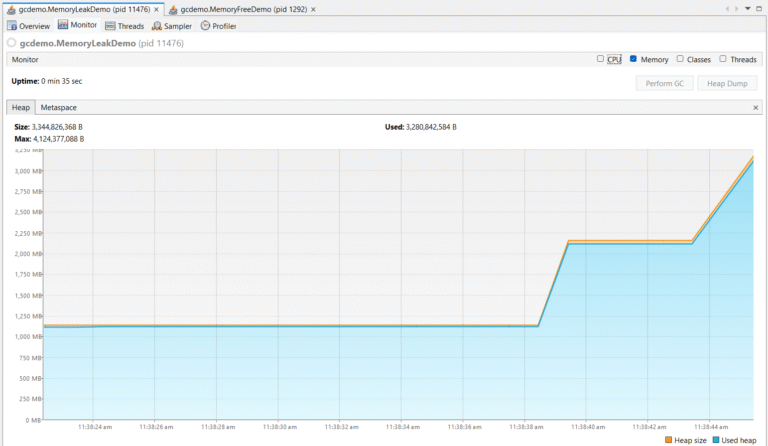Click the MemoryFreeDemo tab's Java icon
The height and width of the screenshot is (446, 768).
click(x=173, y=9)
